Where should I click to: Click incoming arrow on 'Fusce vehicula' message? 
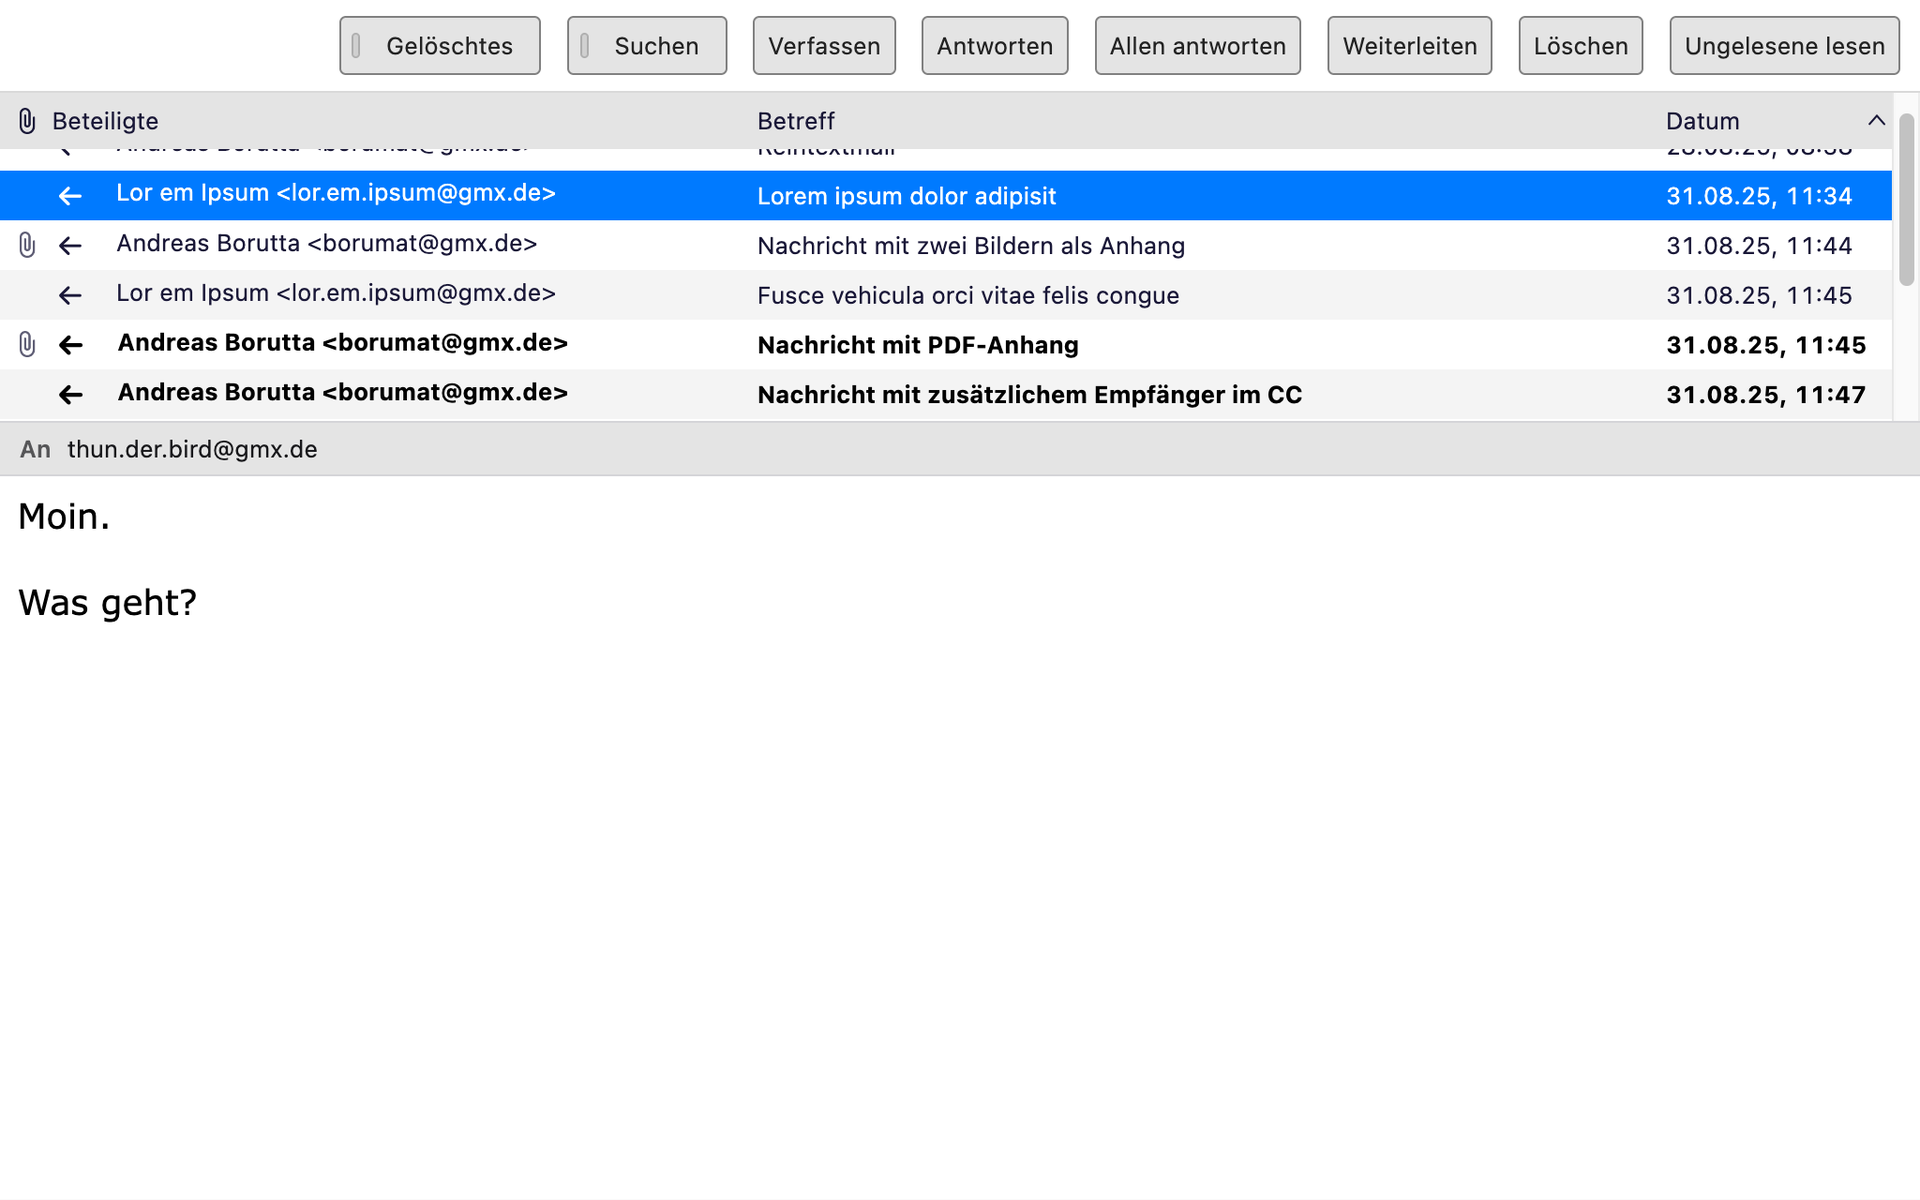(70, 295)
